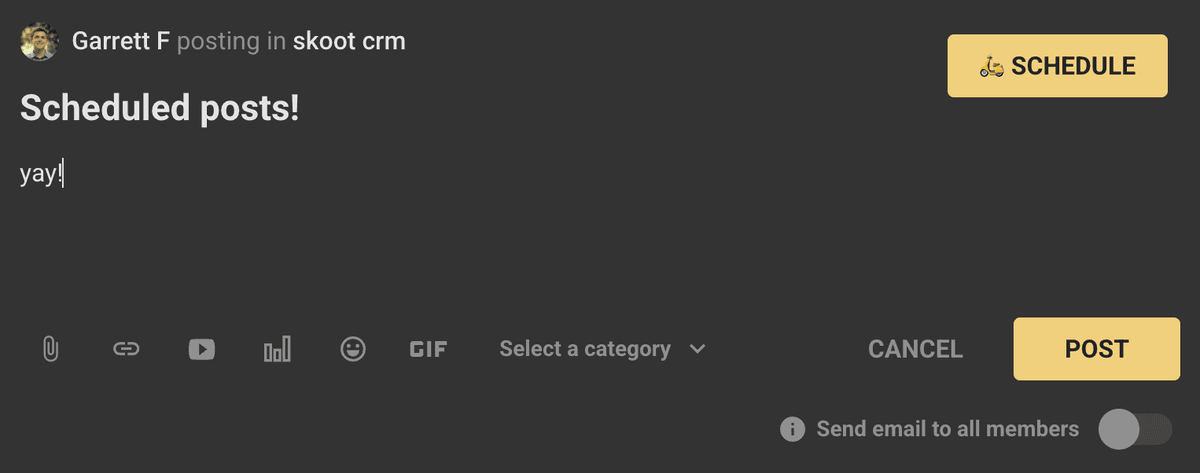This screenshot has height=473, width=1200.
Task: Click the yellow SCHEDULE button
Action: (1057, 66)
